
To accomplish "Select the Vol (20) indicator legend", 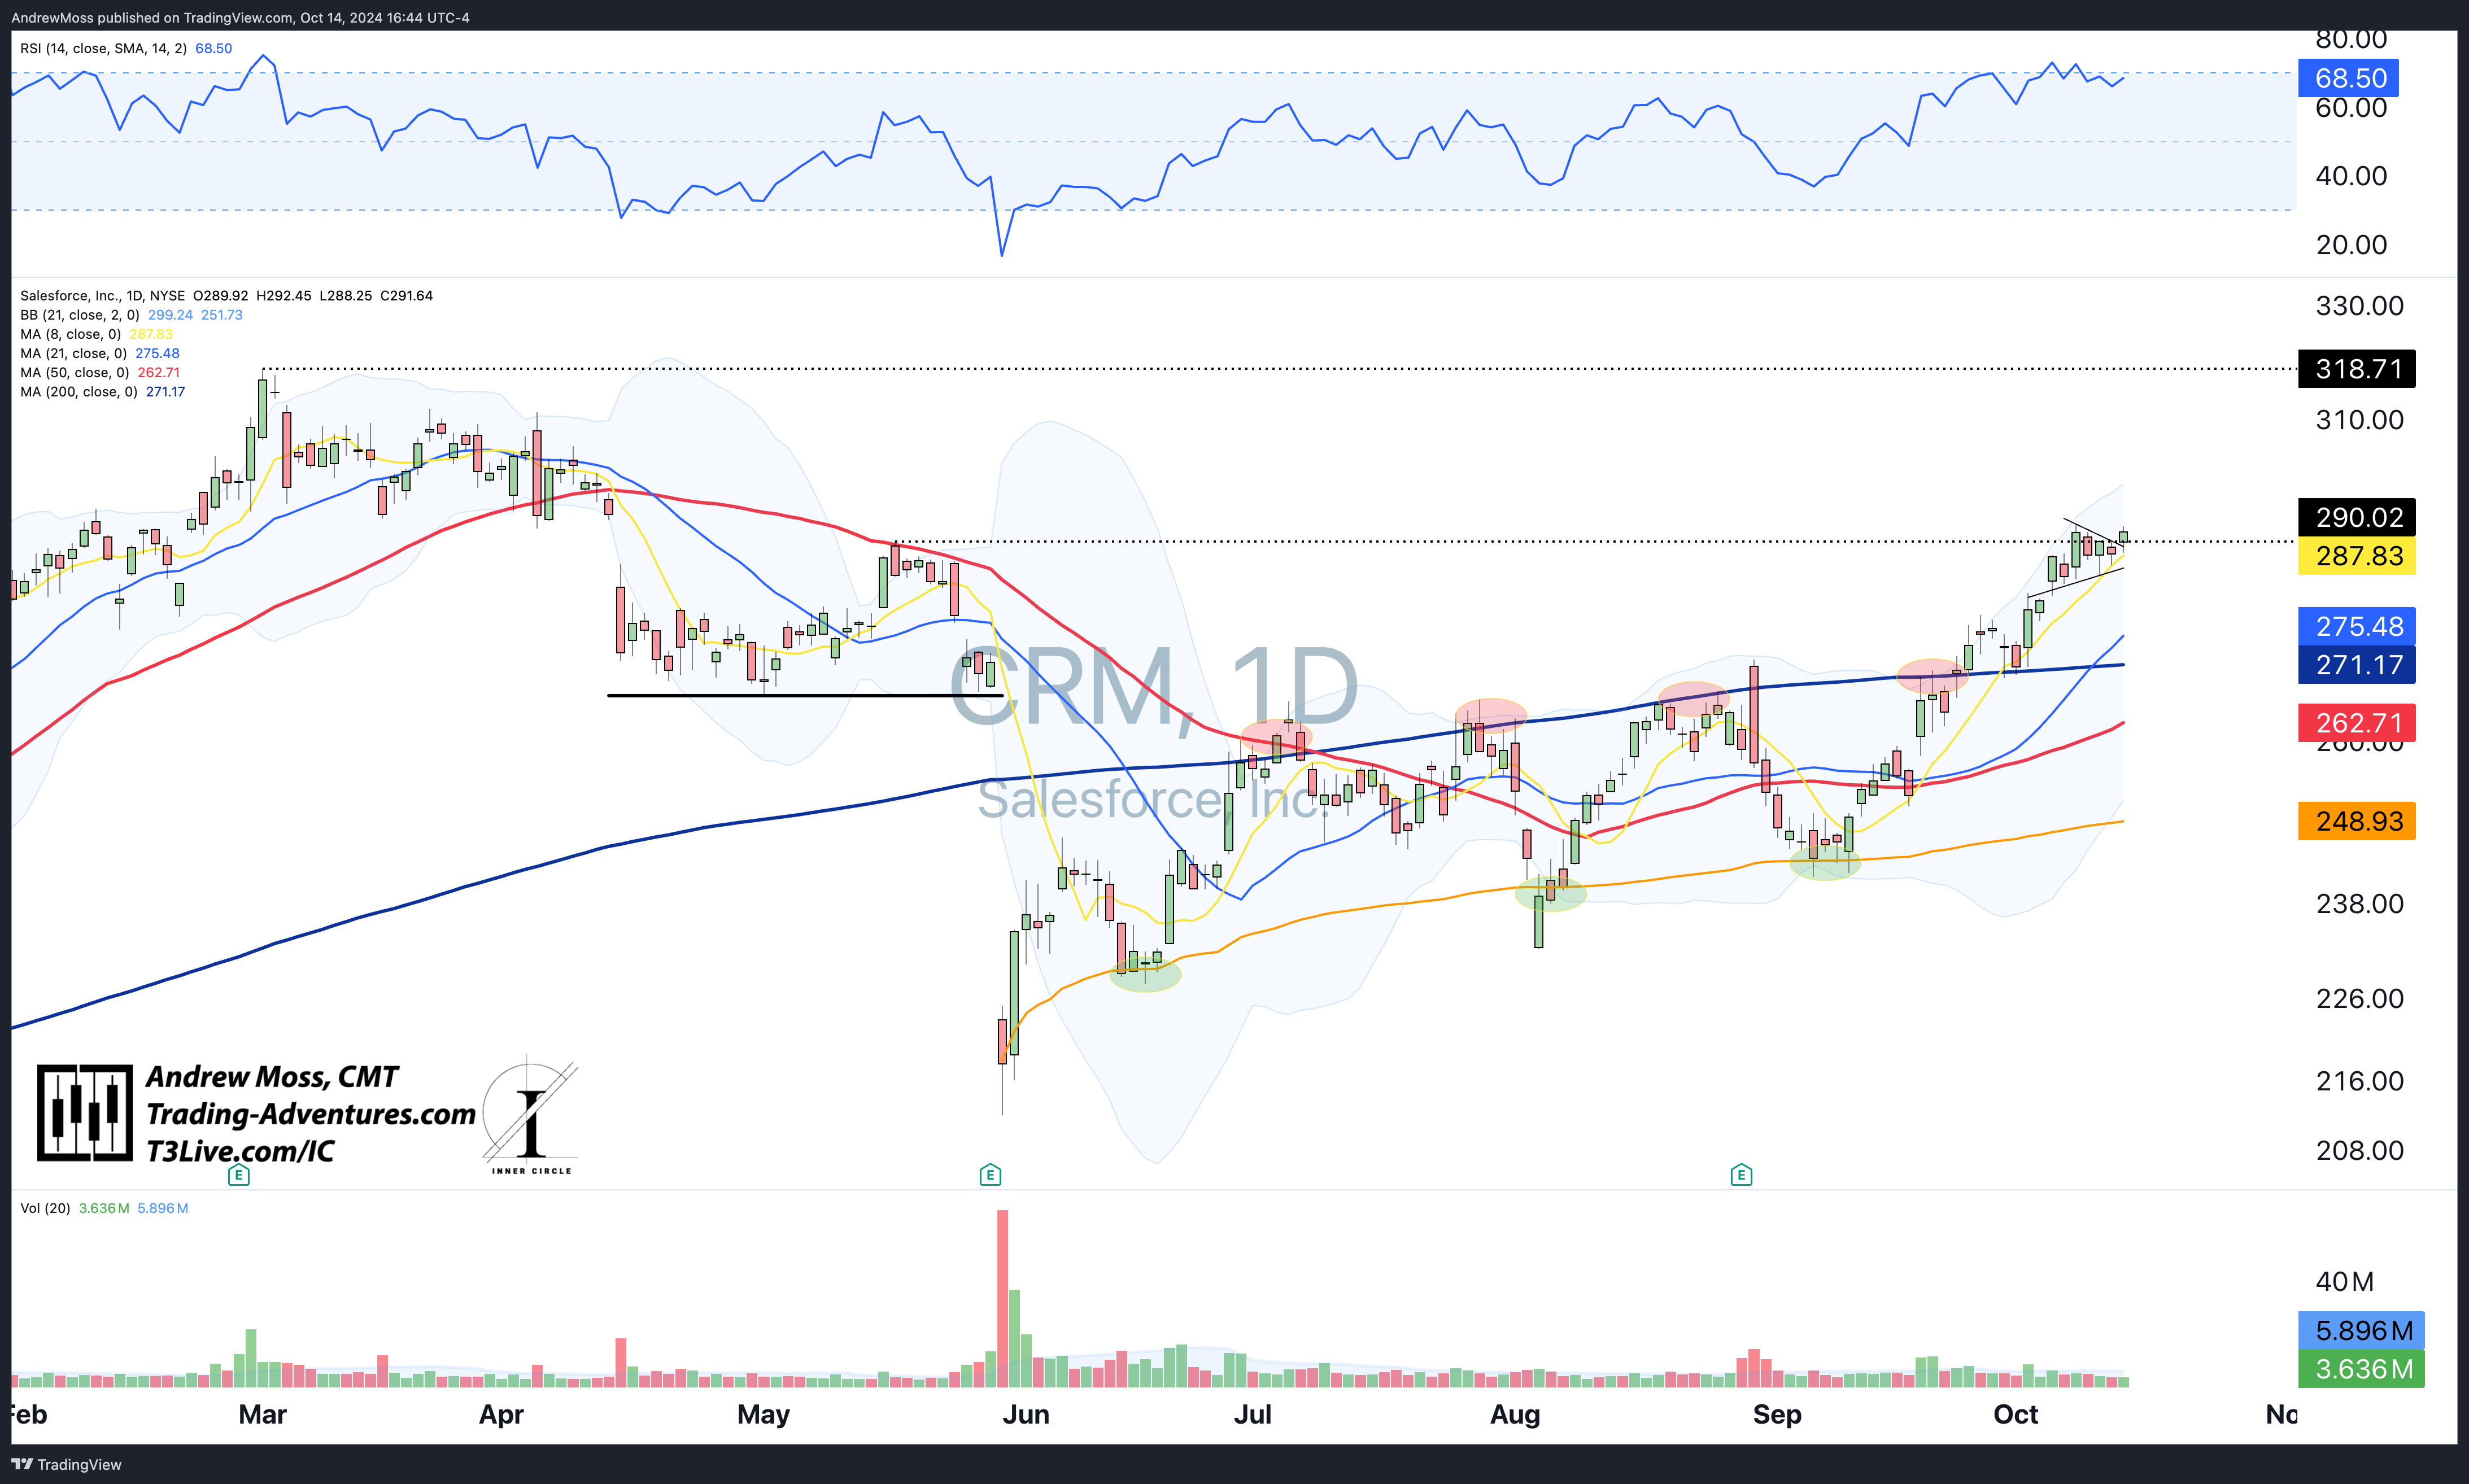I will coord(45,1208).
